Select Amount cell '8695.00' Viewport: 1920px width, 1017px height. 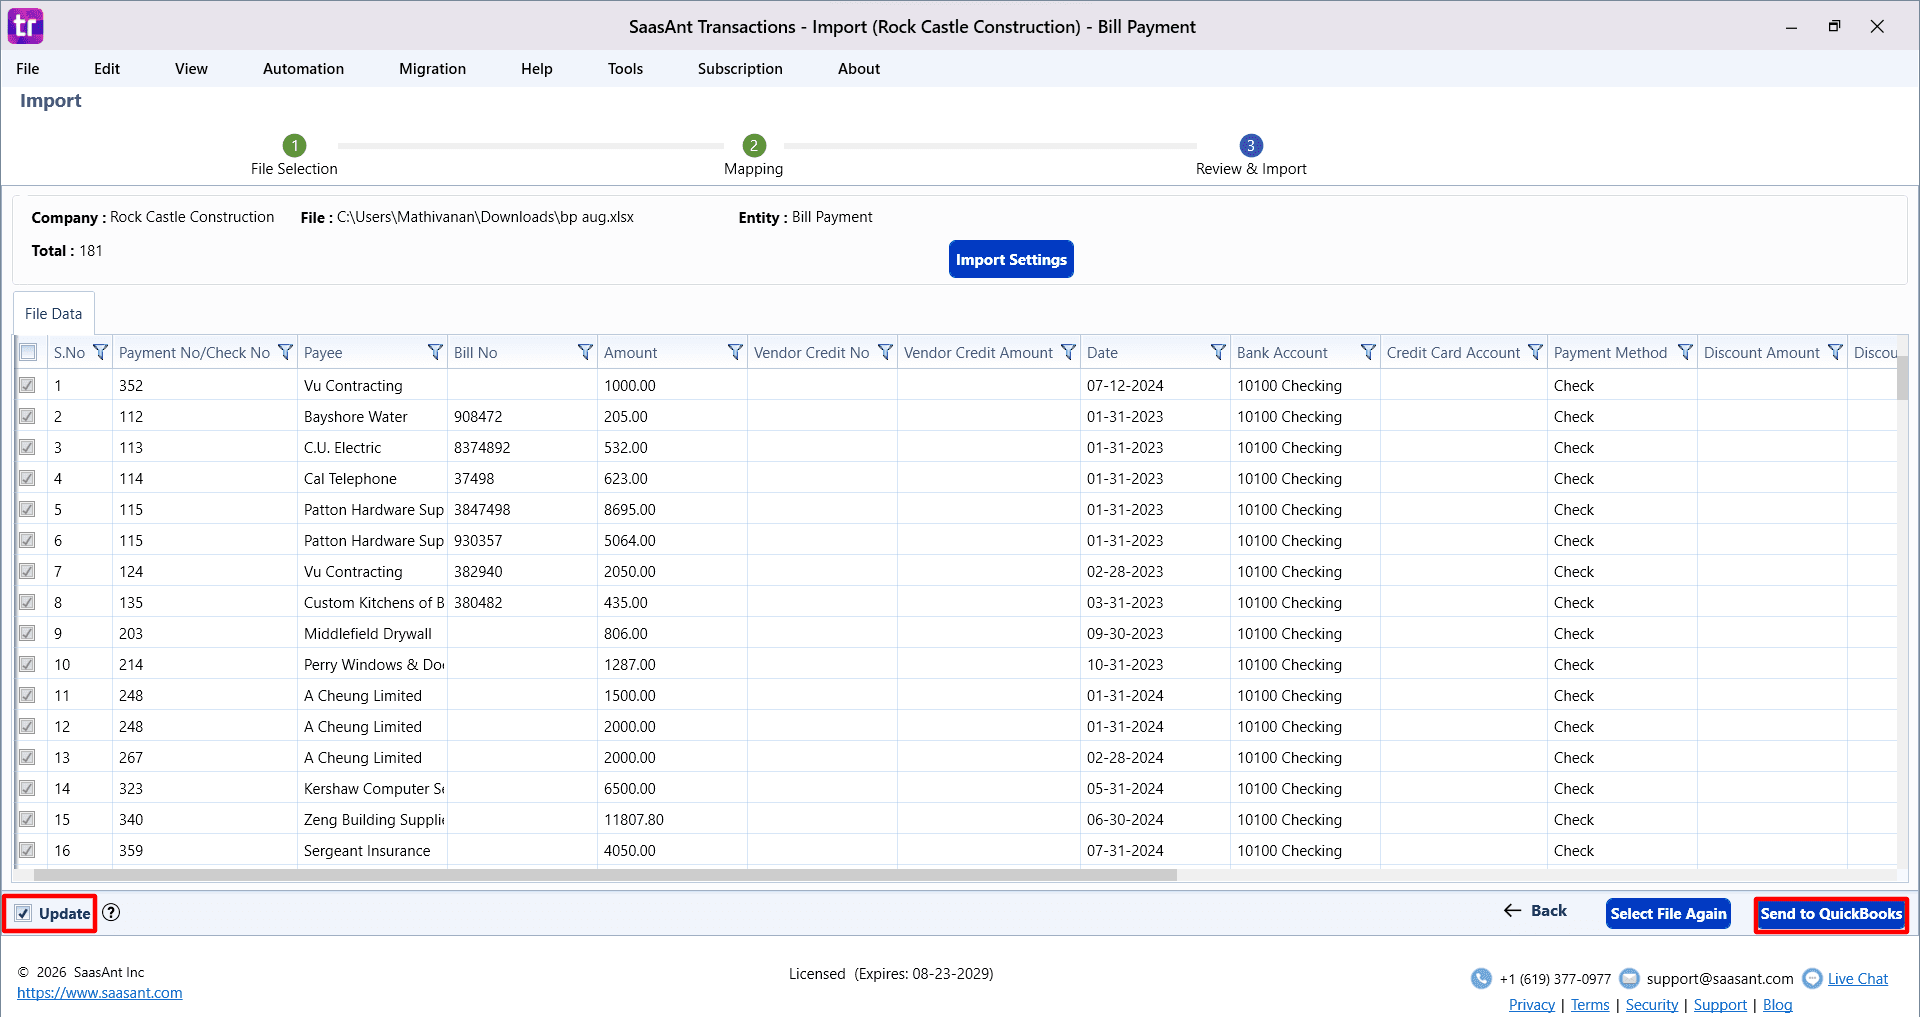tap(672, 509)
